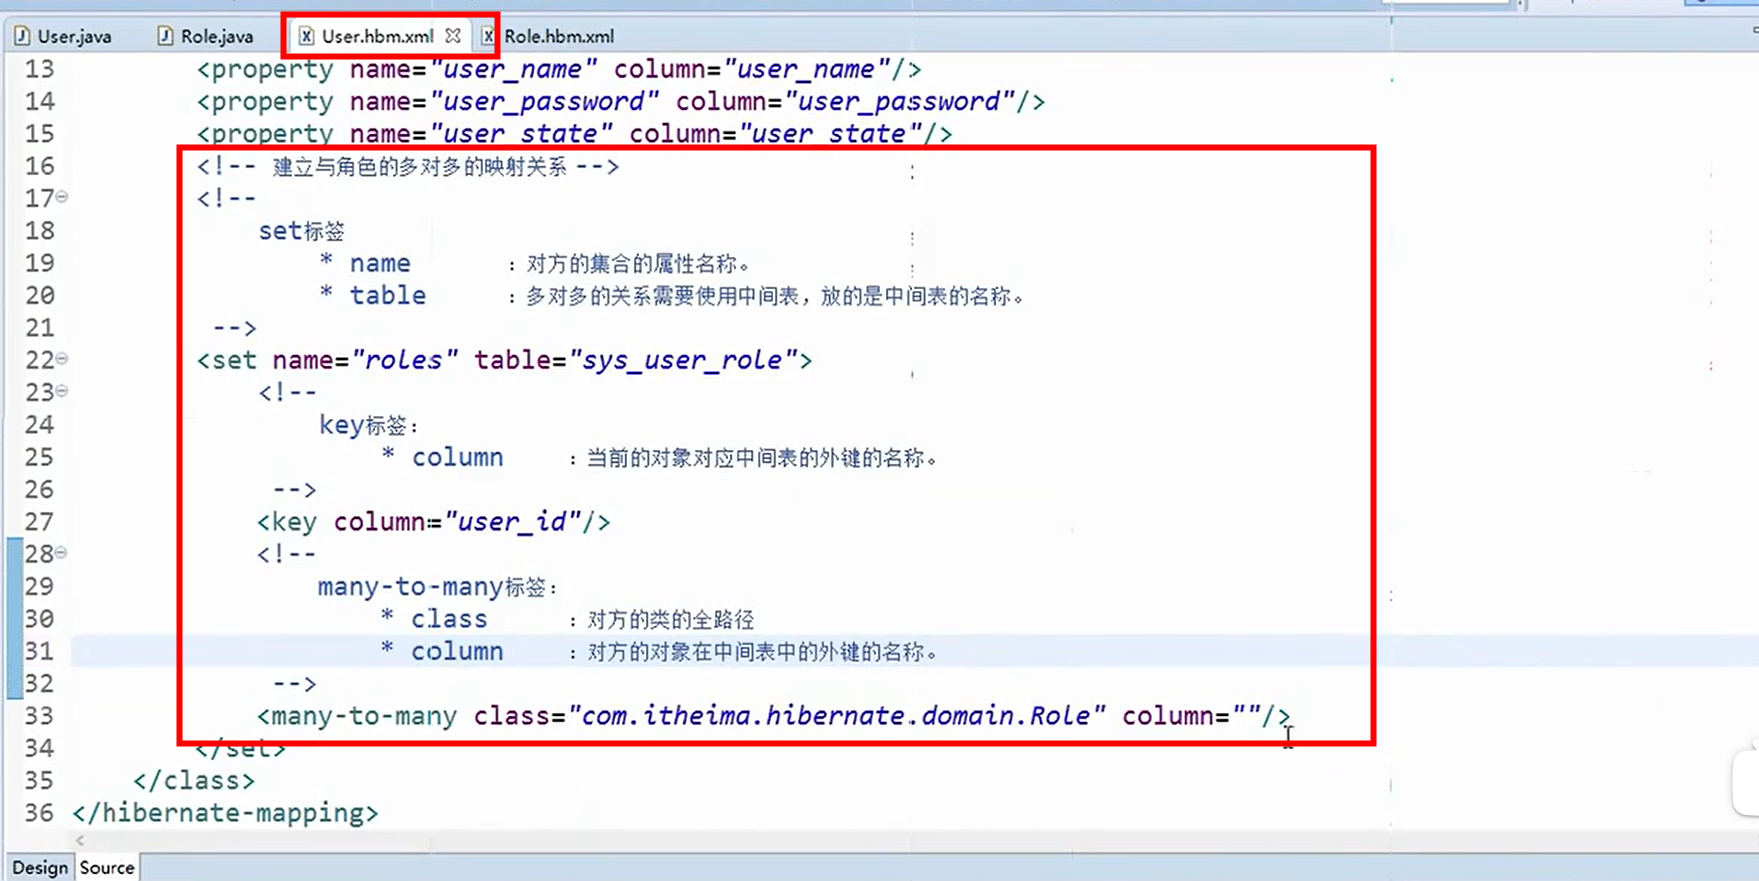Place cursor in empty column attribute on line 33
Screen dimensions: 1759x881
point(1246,716)
